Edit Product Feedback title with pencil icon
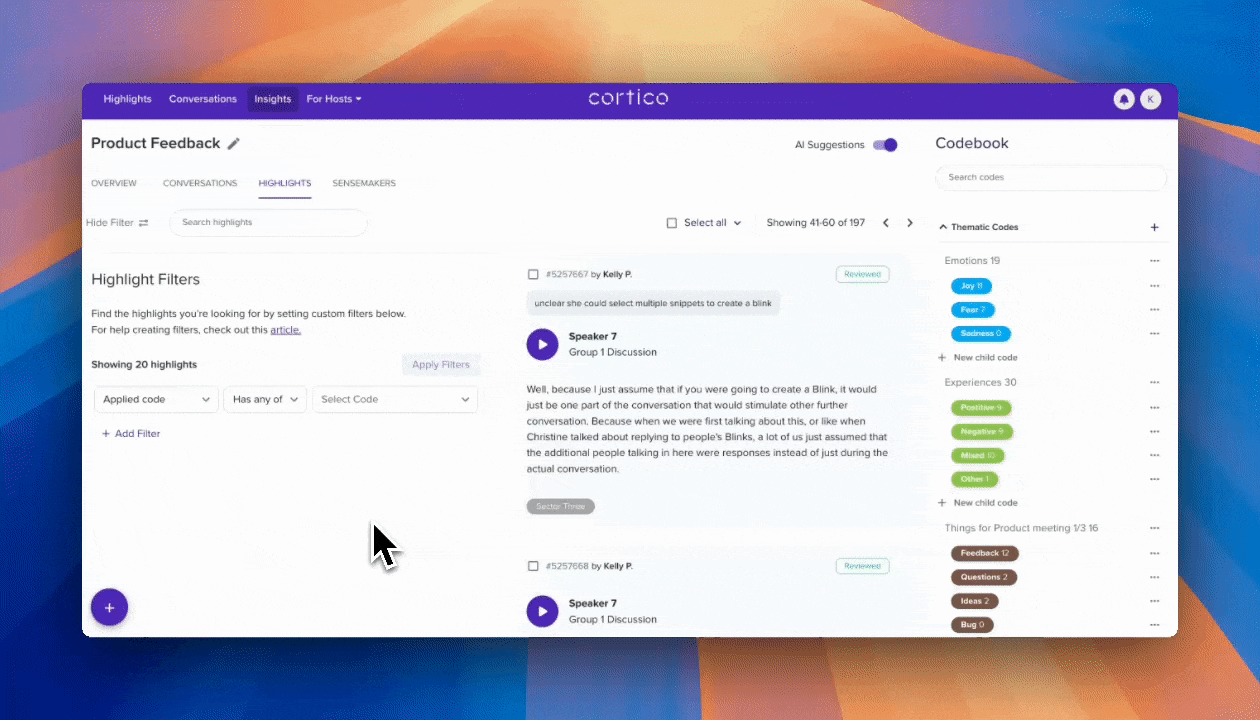 [x=234, y=143]
